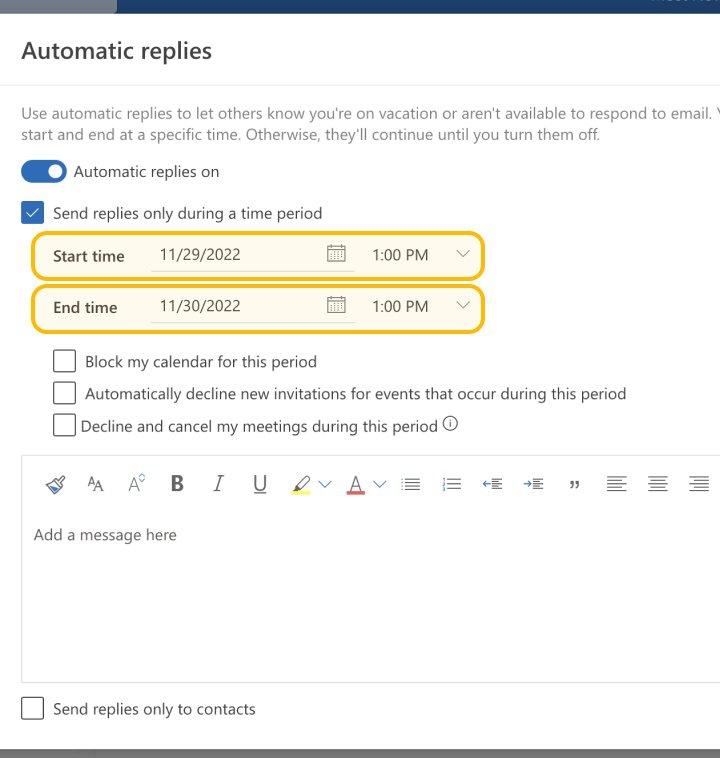This screenshot has width=720, height=758.
Task: Uncheck Send replies only during a time period
Action: point(32,213)
